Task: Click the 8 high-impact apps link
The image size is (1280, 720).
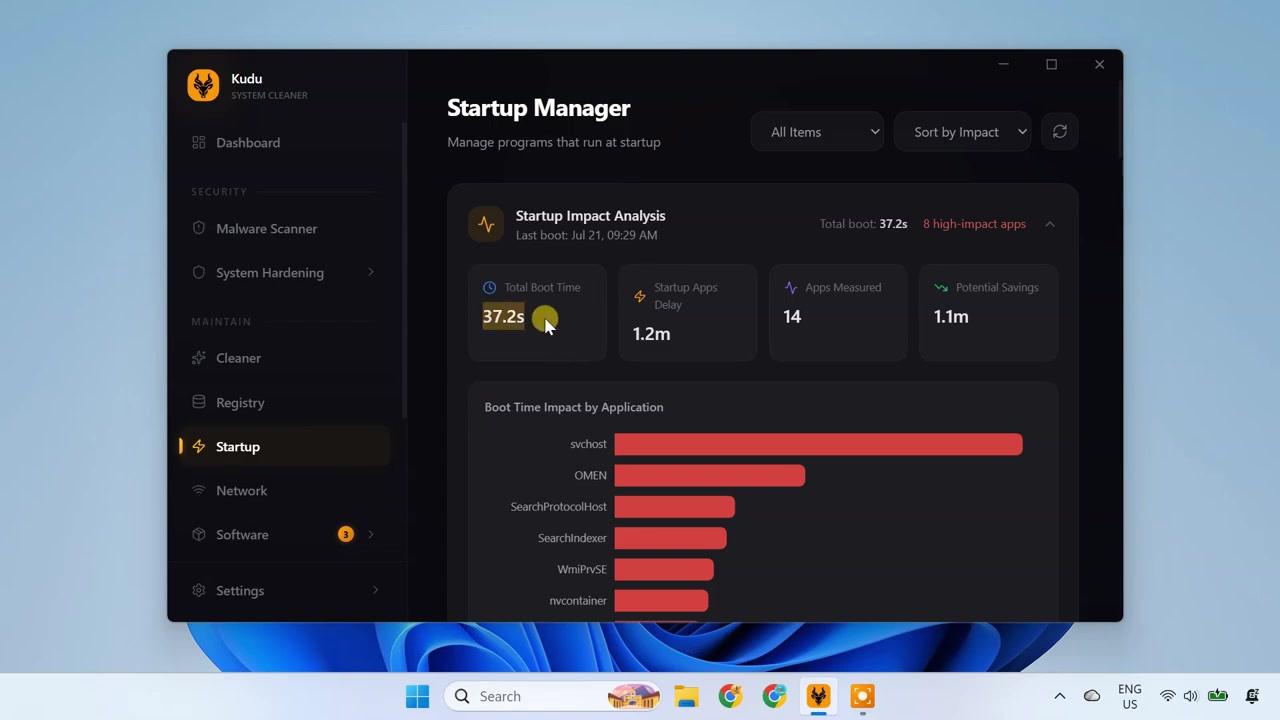Action: point(974,224)
